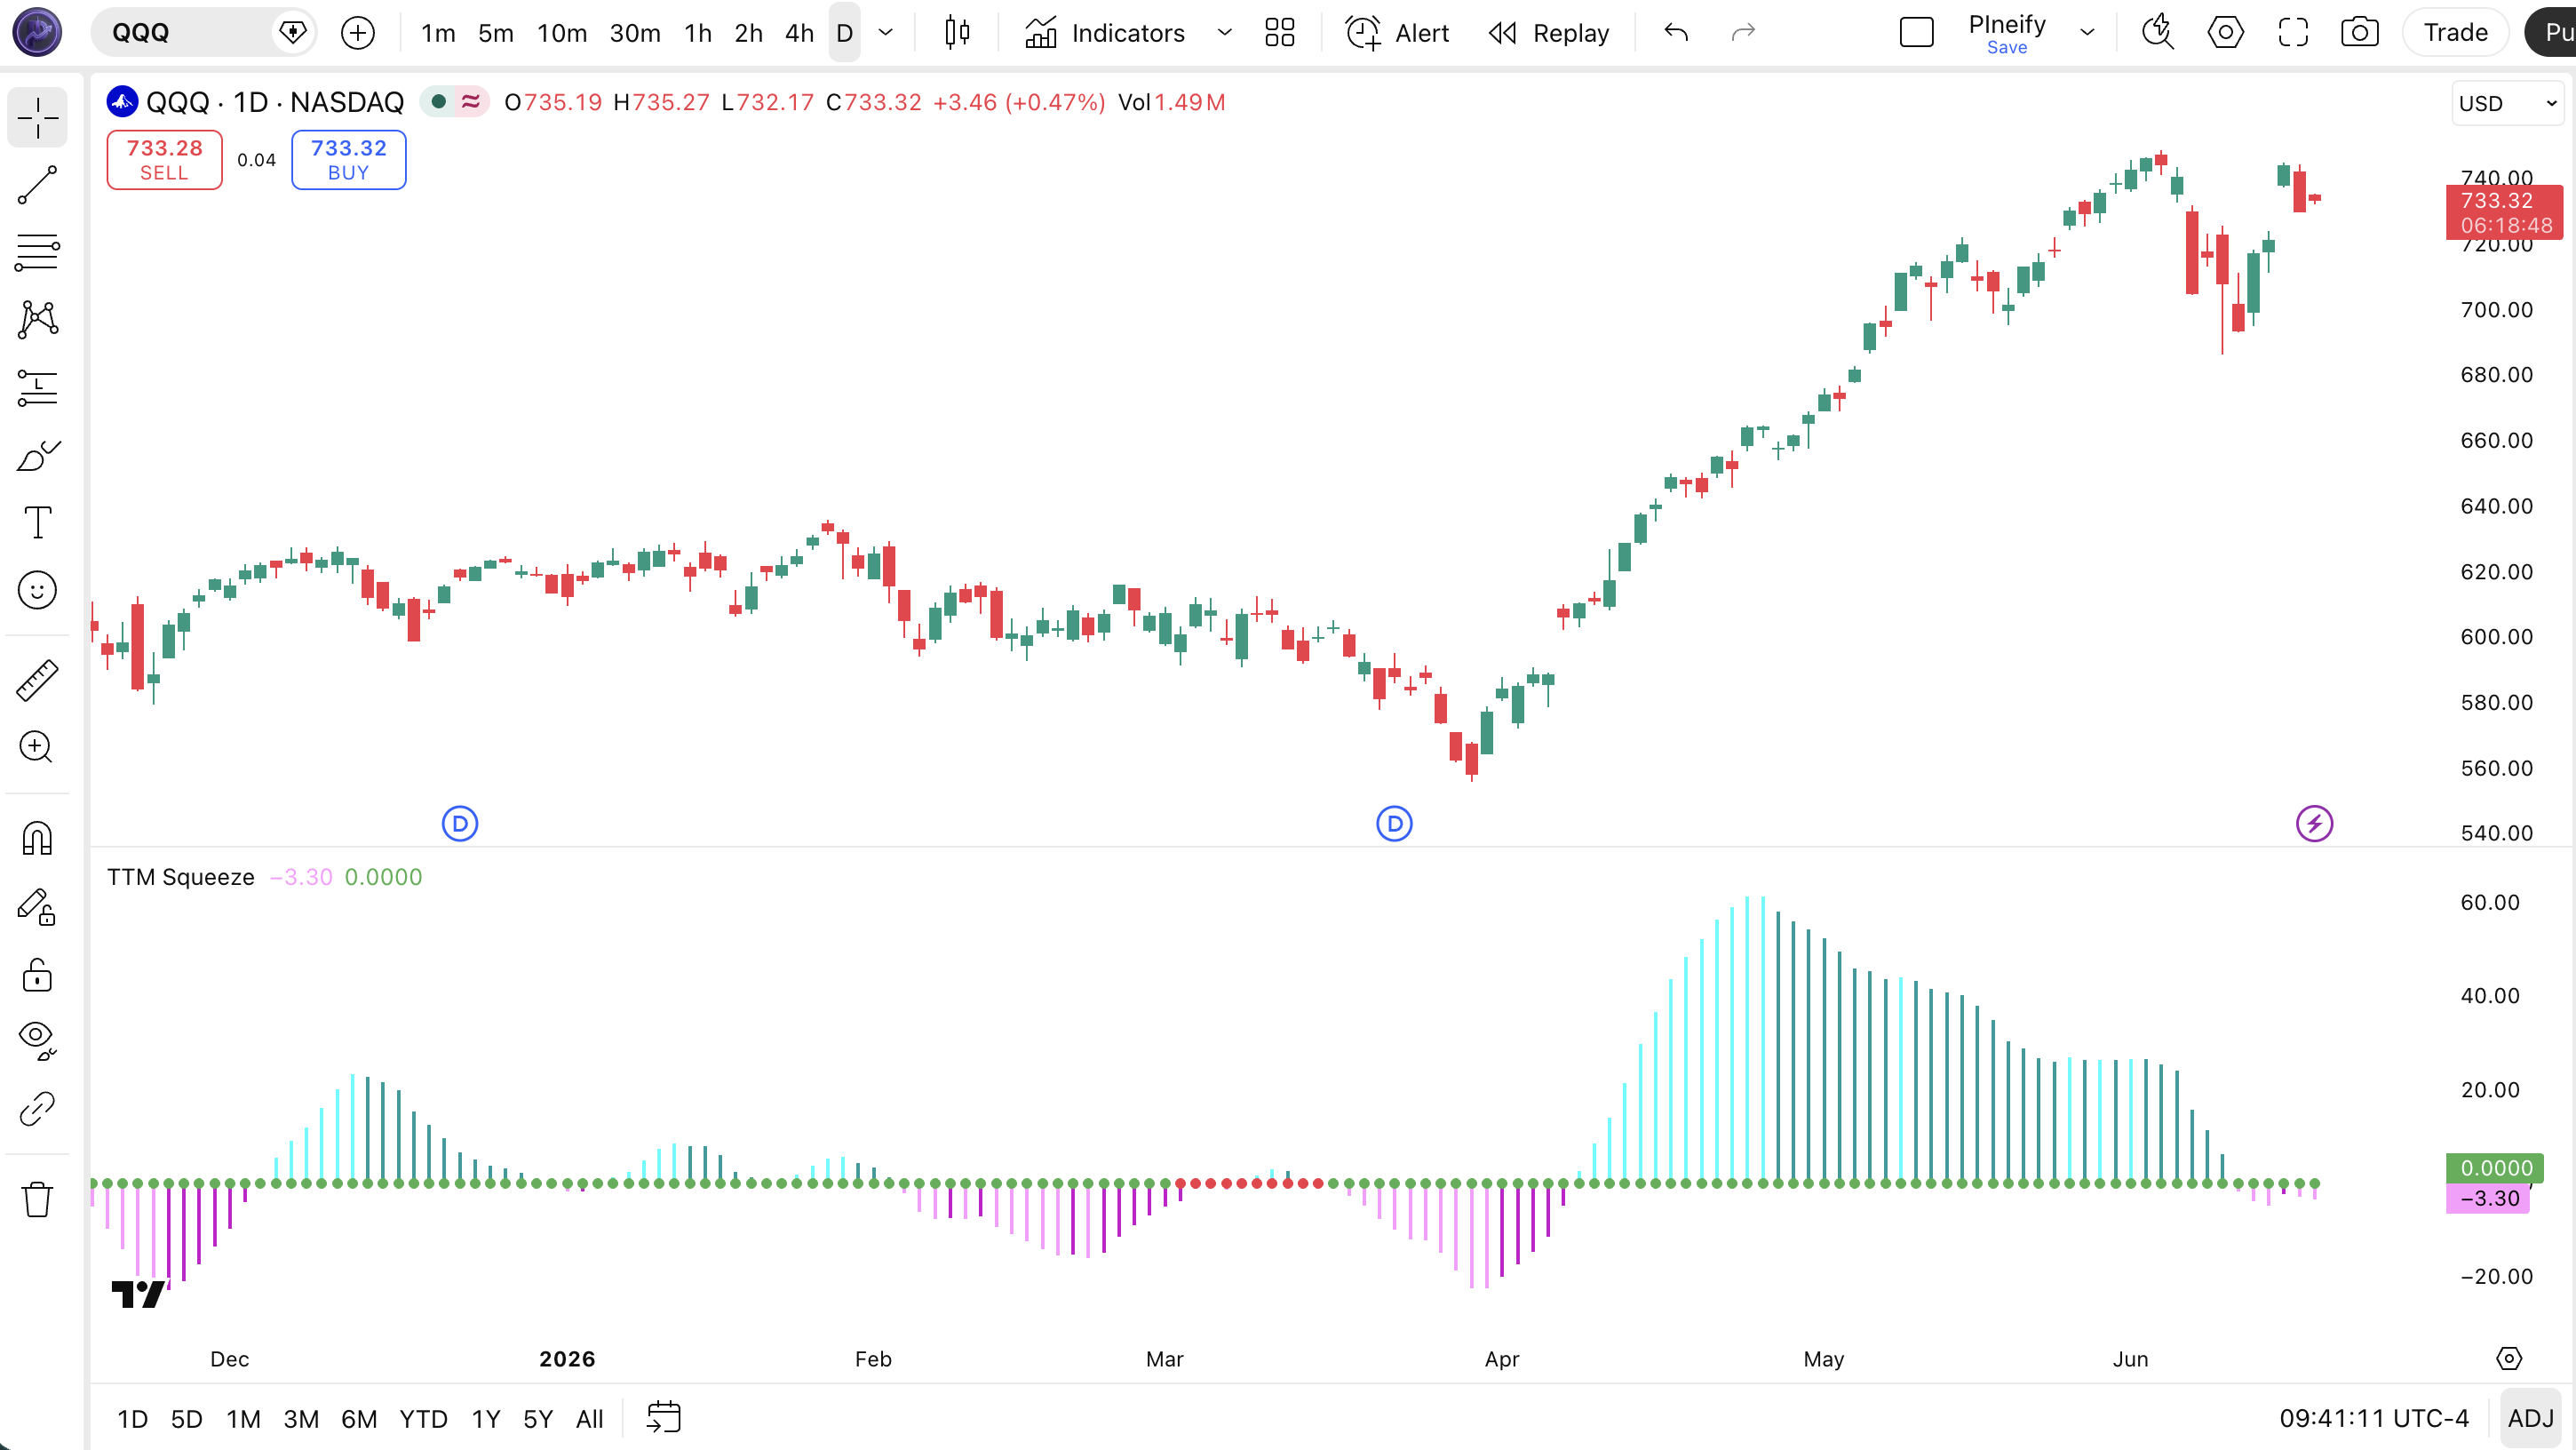
Task: Open the forecasting and measurement tools
Action: pos(37,387)
